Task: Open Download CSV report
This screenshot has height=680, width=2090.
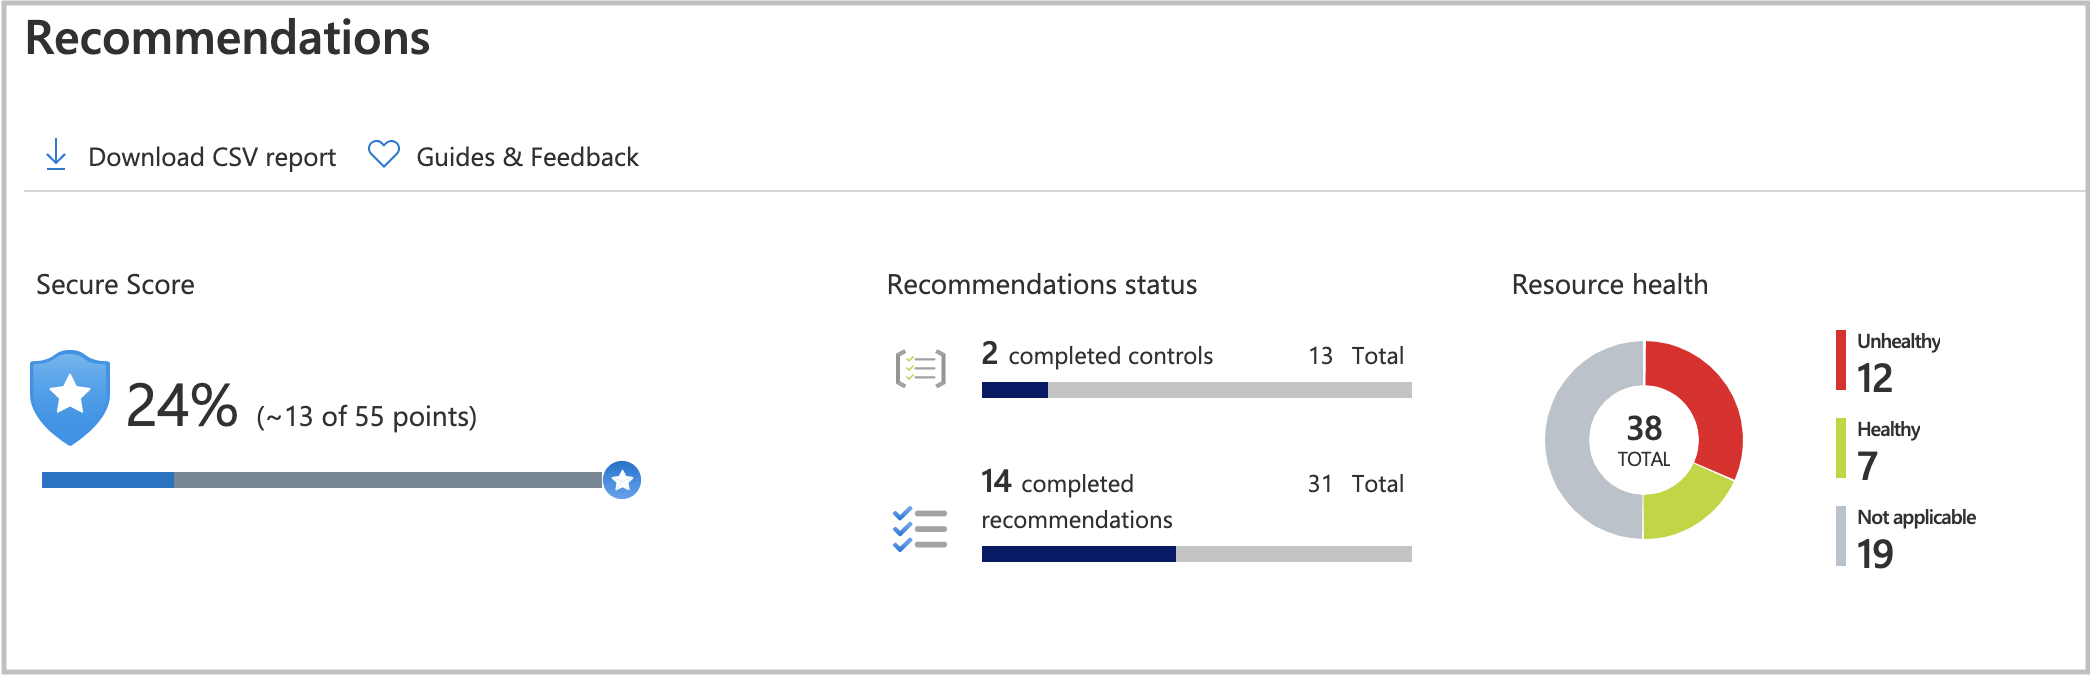Action: pos(212,157)
